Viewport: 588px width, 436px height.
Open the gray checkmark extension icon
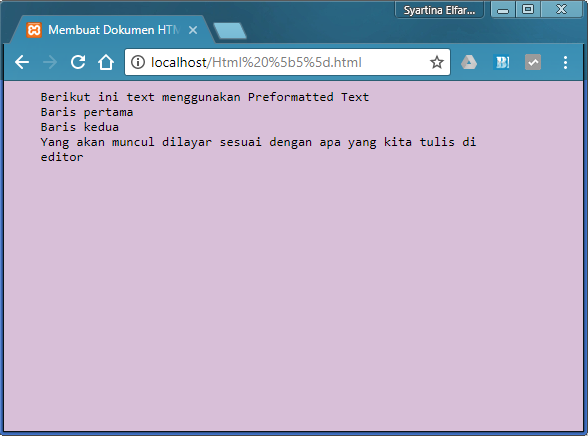533,62
